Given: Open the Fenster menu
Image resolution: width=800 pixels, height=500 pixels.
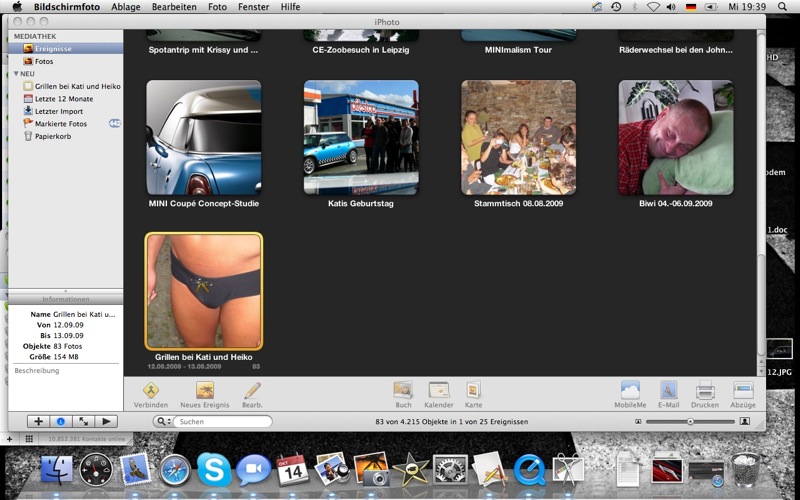Looking at the screenshot, I should (x=253, y=7).
